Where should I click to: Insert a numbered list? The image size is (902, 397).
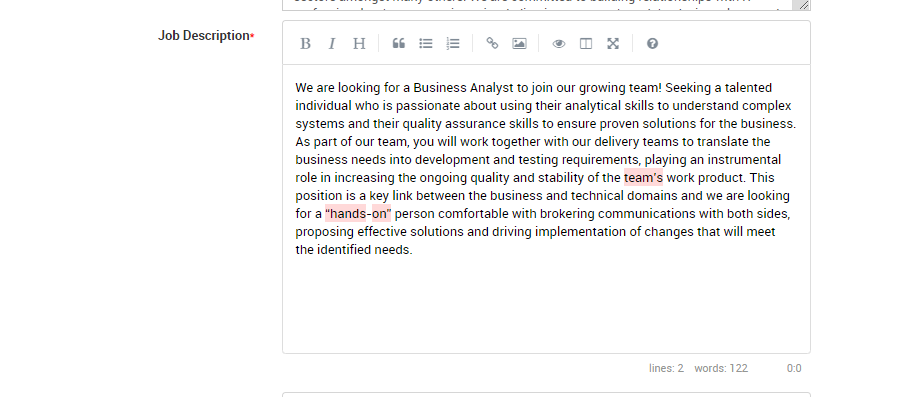(453, 44)
